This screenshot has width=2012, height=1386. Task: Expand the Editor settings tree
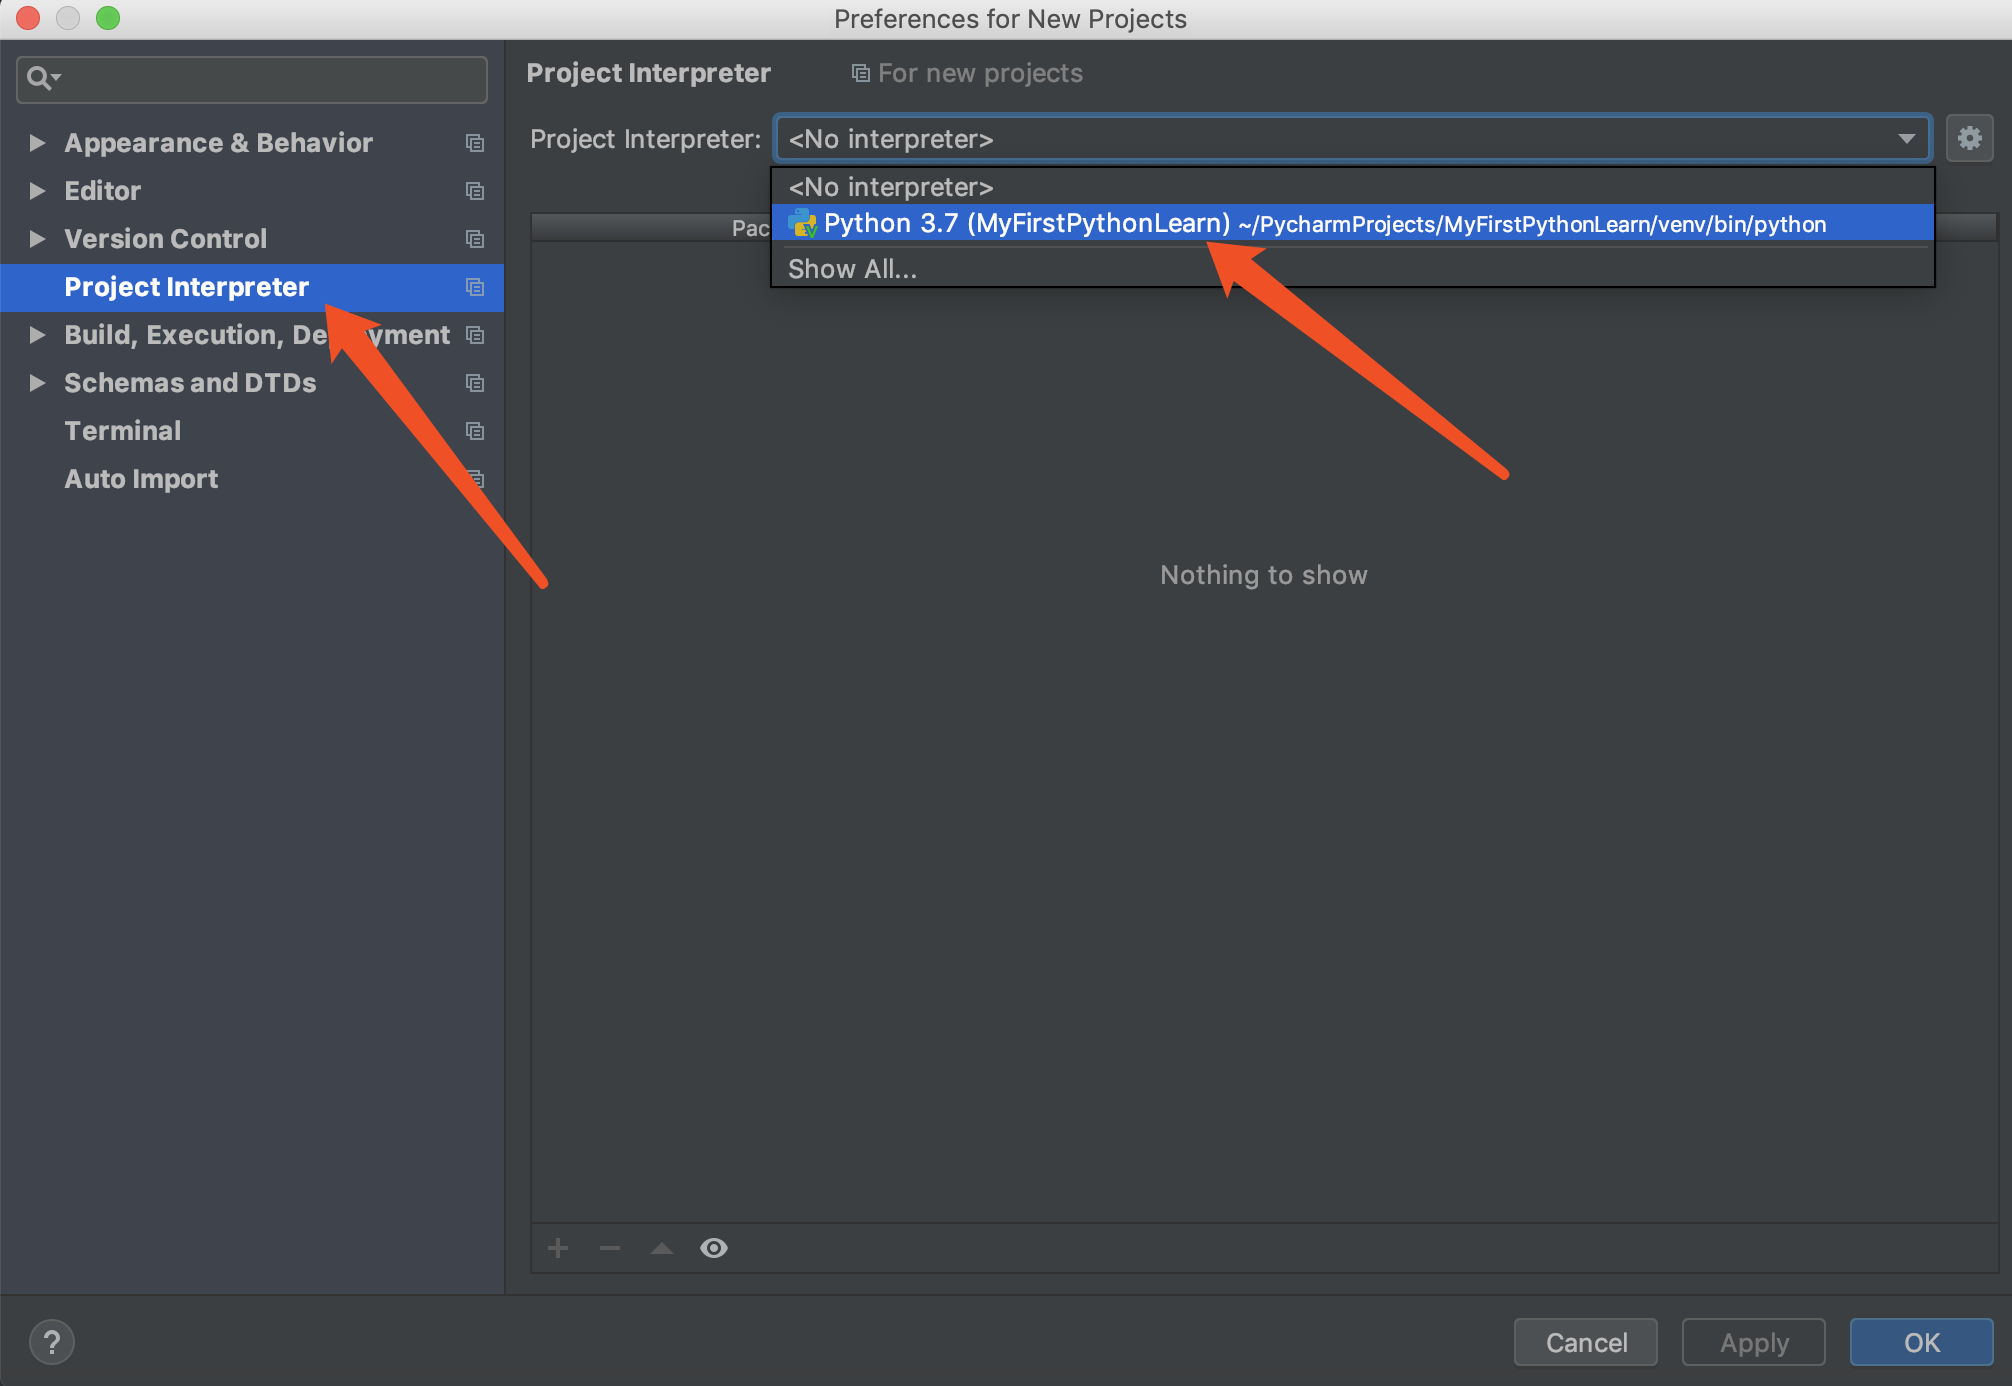pos(37,191)
